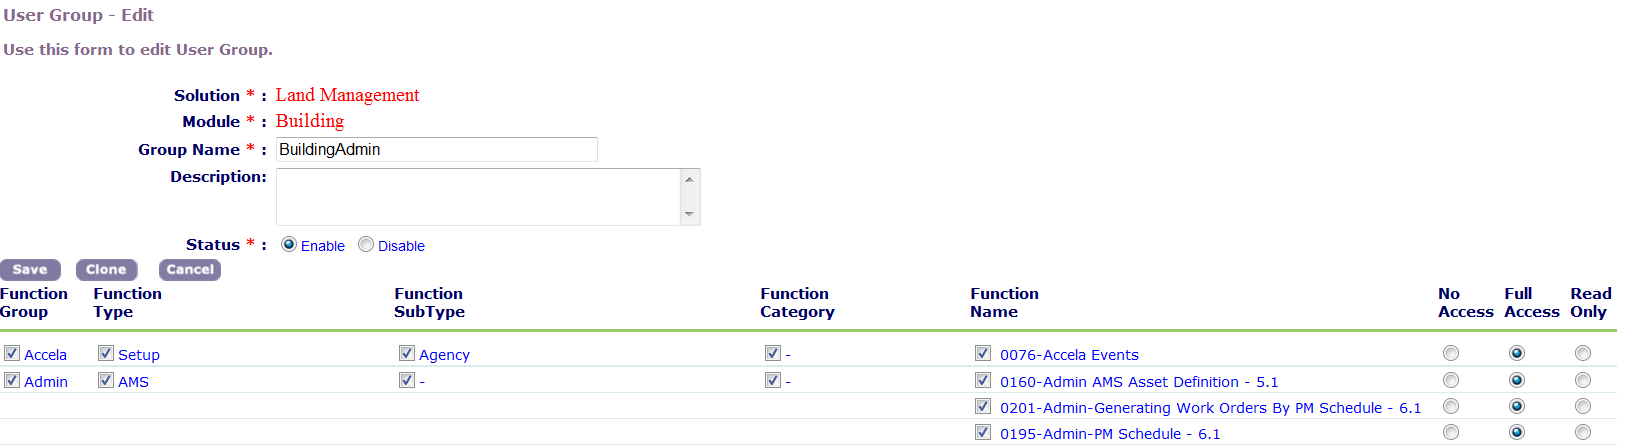Uncheck the Accela function group checkbox
The height and width of the screenshot is (445, 1627).
pyautogui.click(x=12, y=354)
